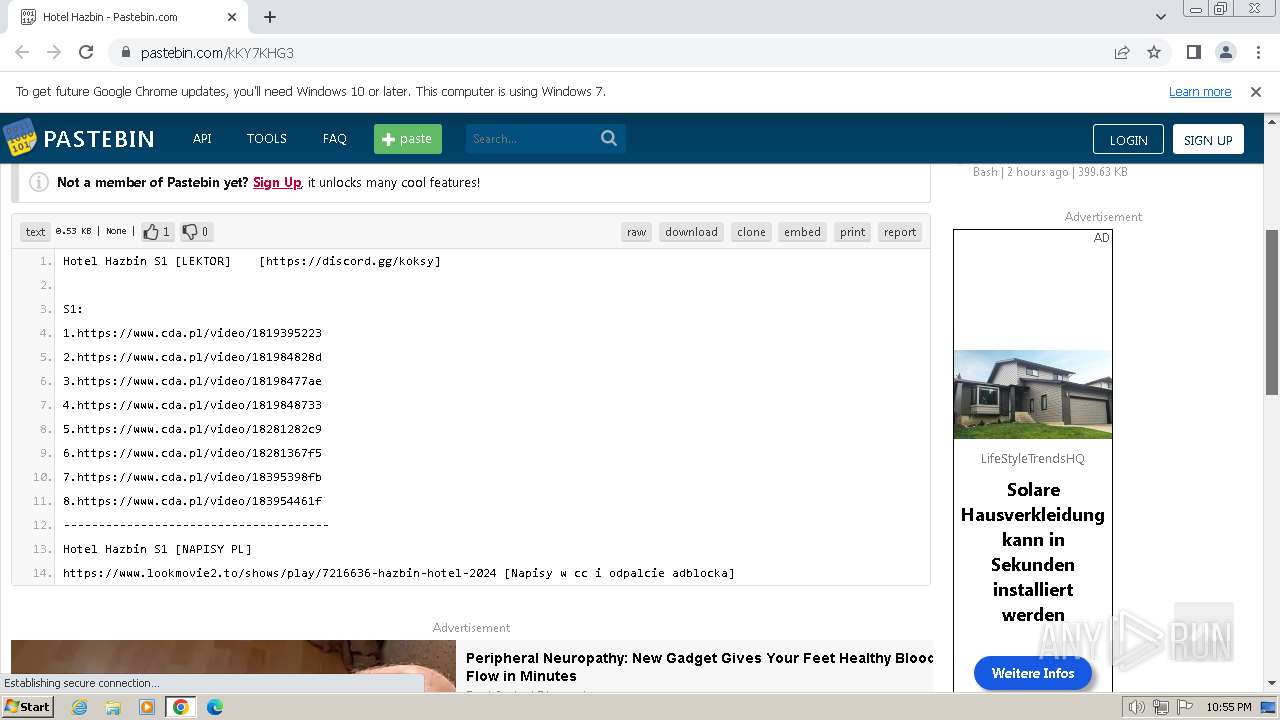
Task: Like the paste with thumbs up
Action: (x=156, y=232)
